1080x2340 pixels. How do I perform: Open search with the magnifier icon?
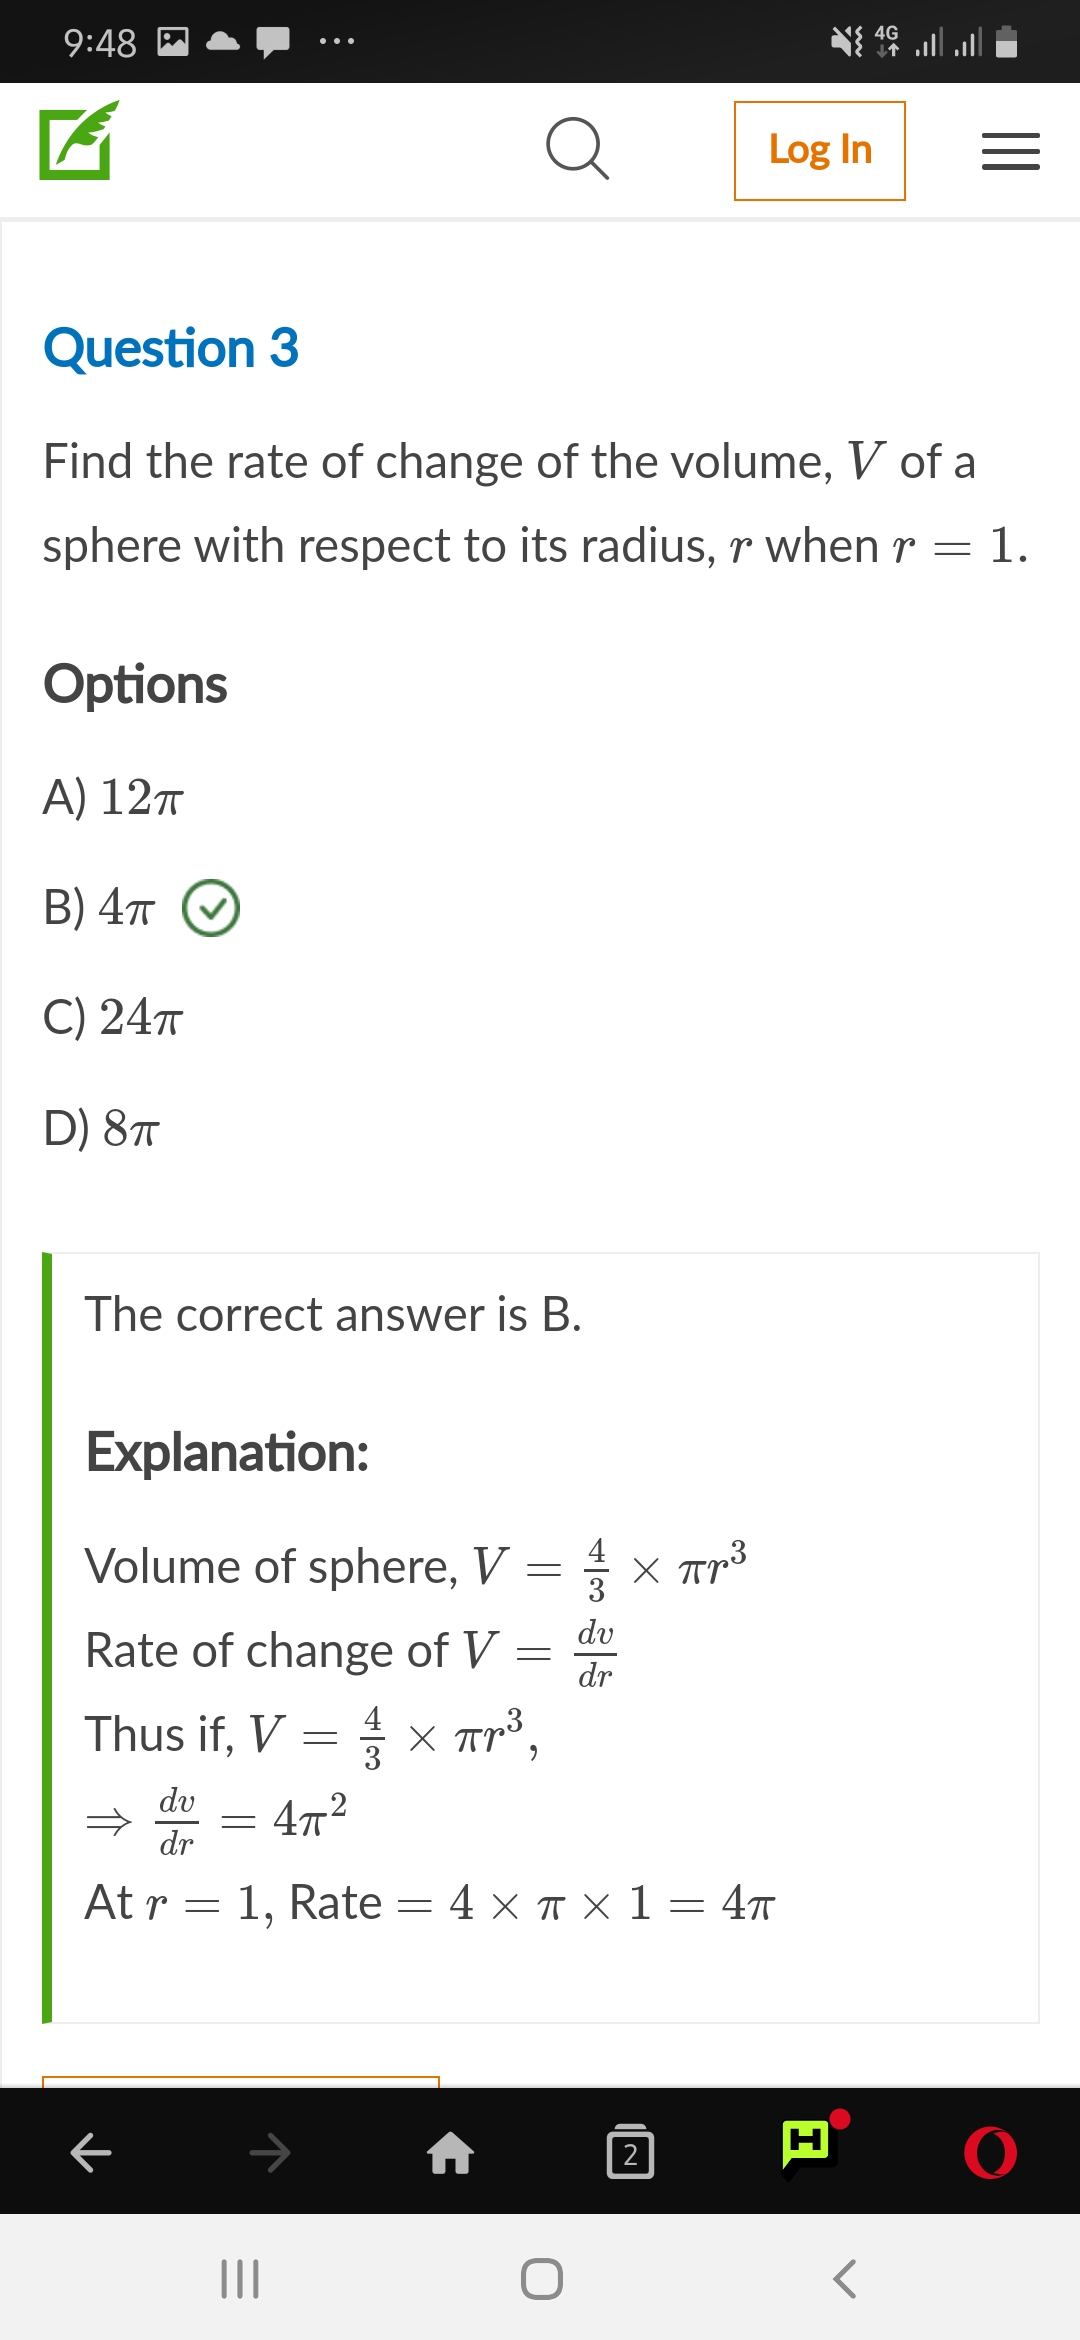pyautogui.click(x=578, y=149)
